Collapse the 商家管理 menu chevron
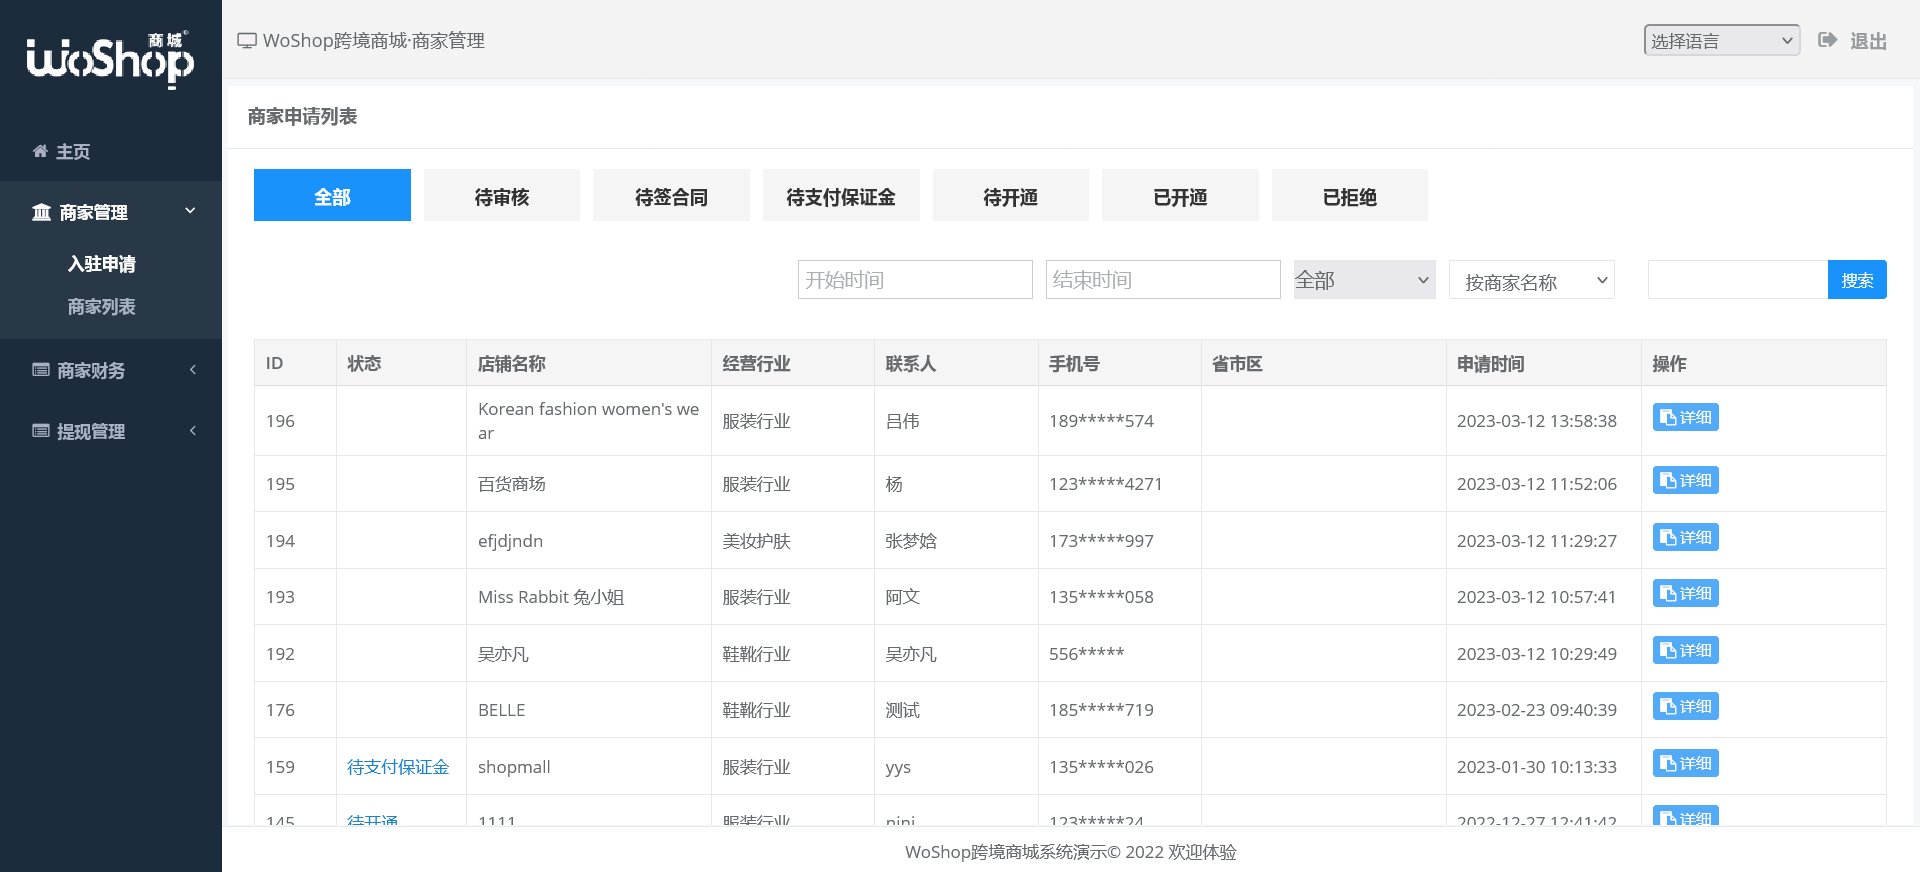Viewport: 1920px width, 872px height. click(x=190, y=211)
